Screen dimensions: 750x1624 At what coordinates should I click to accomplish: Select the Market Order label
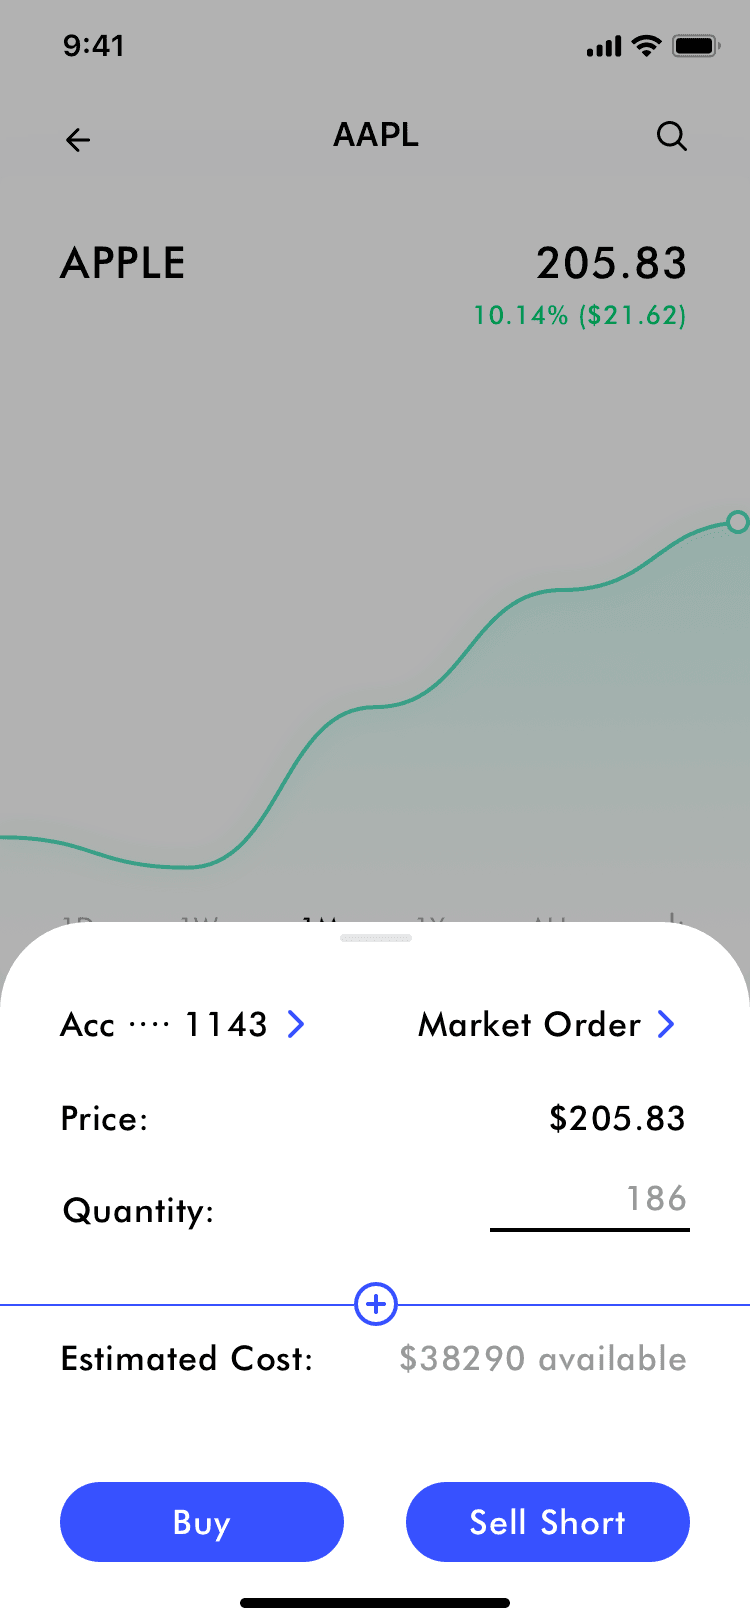click(x=529, y=1025)
